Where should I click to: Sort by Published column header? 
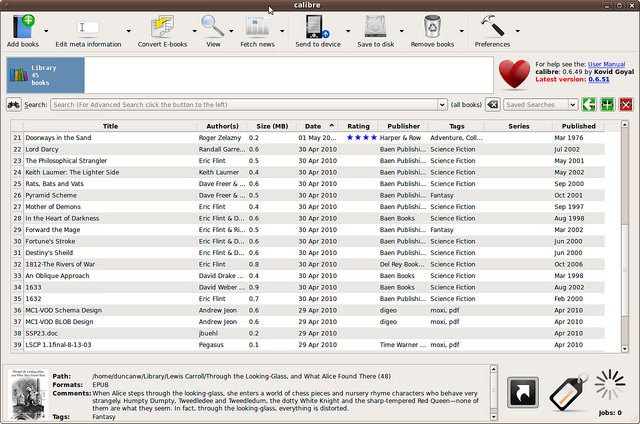578,126
